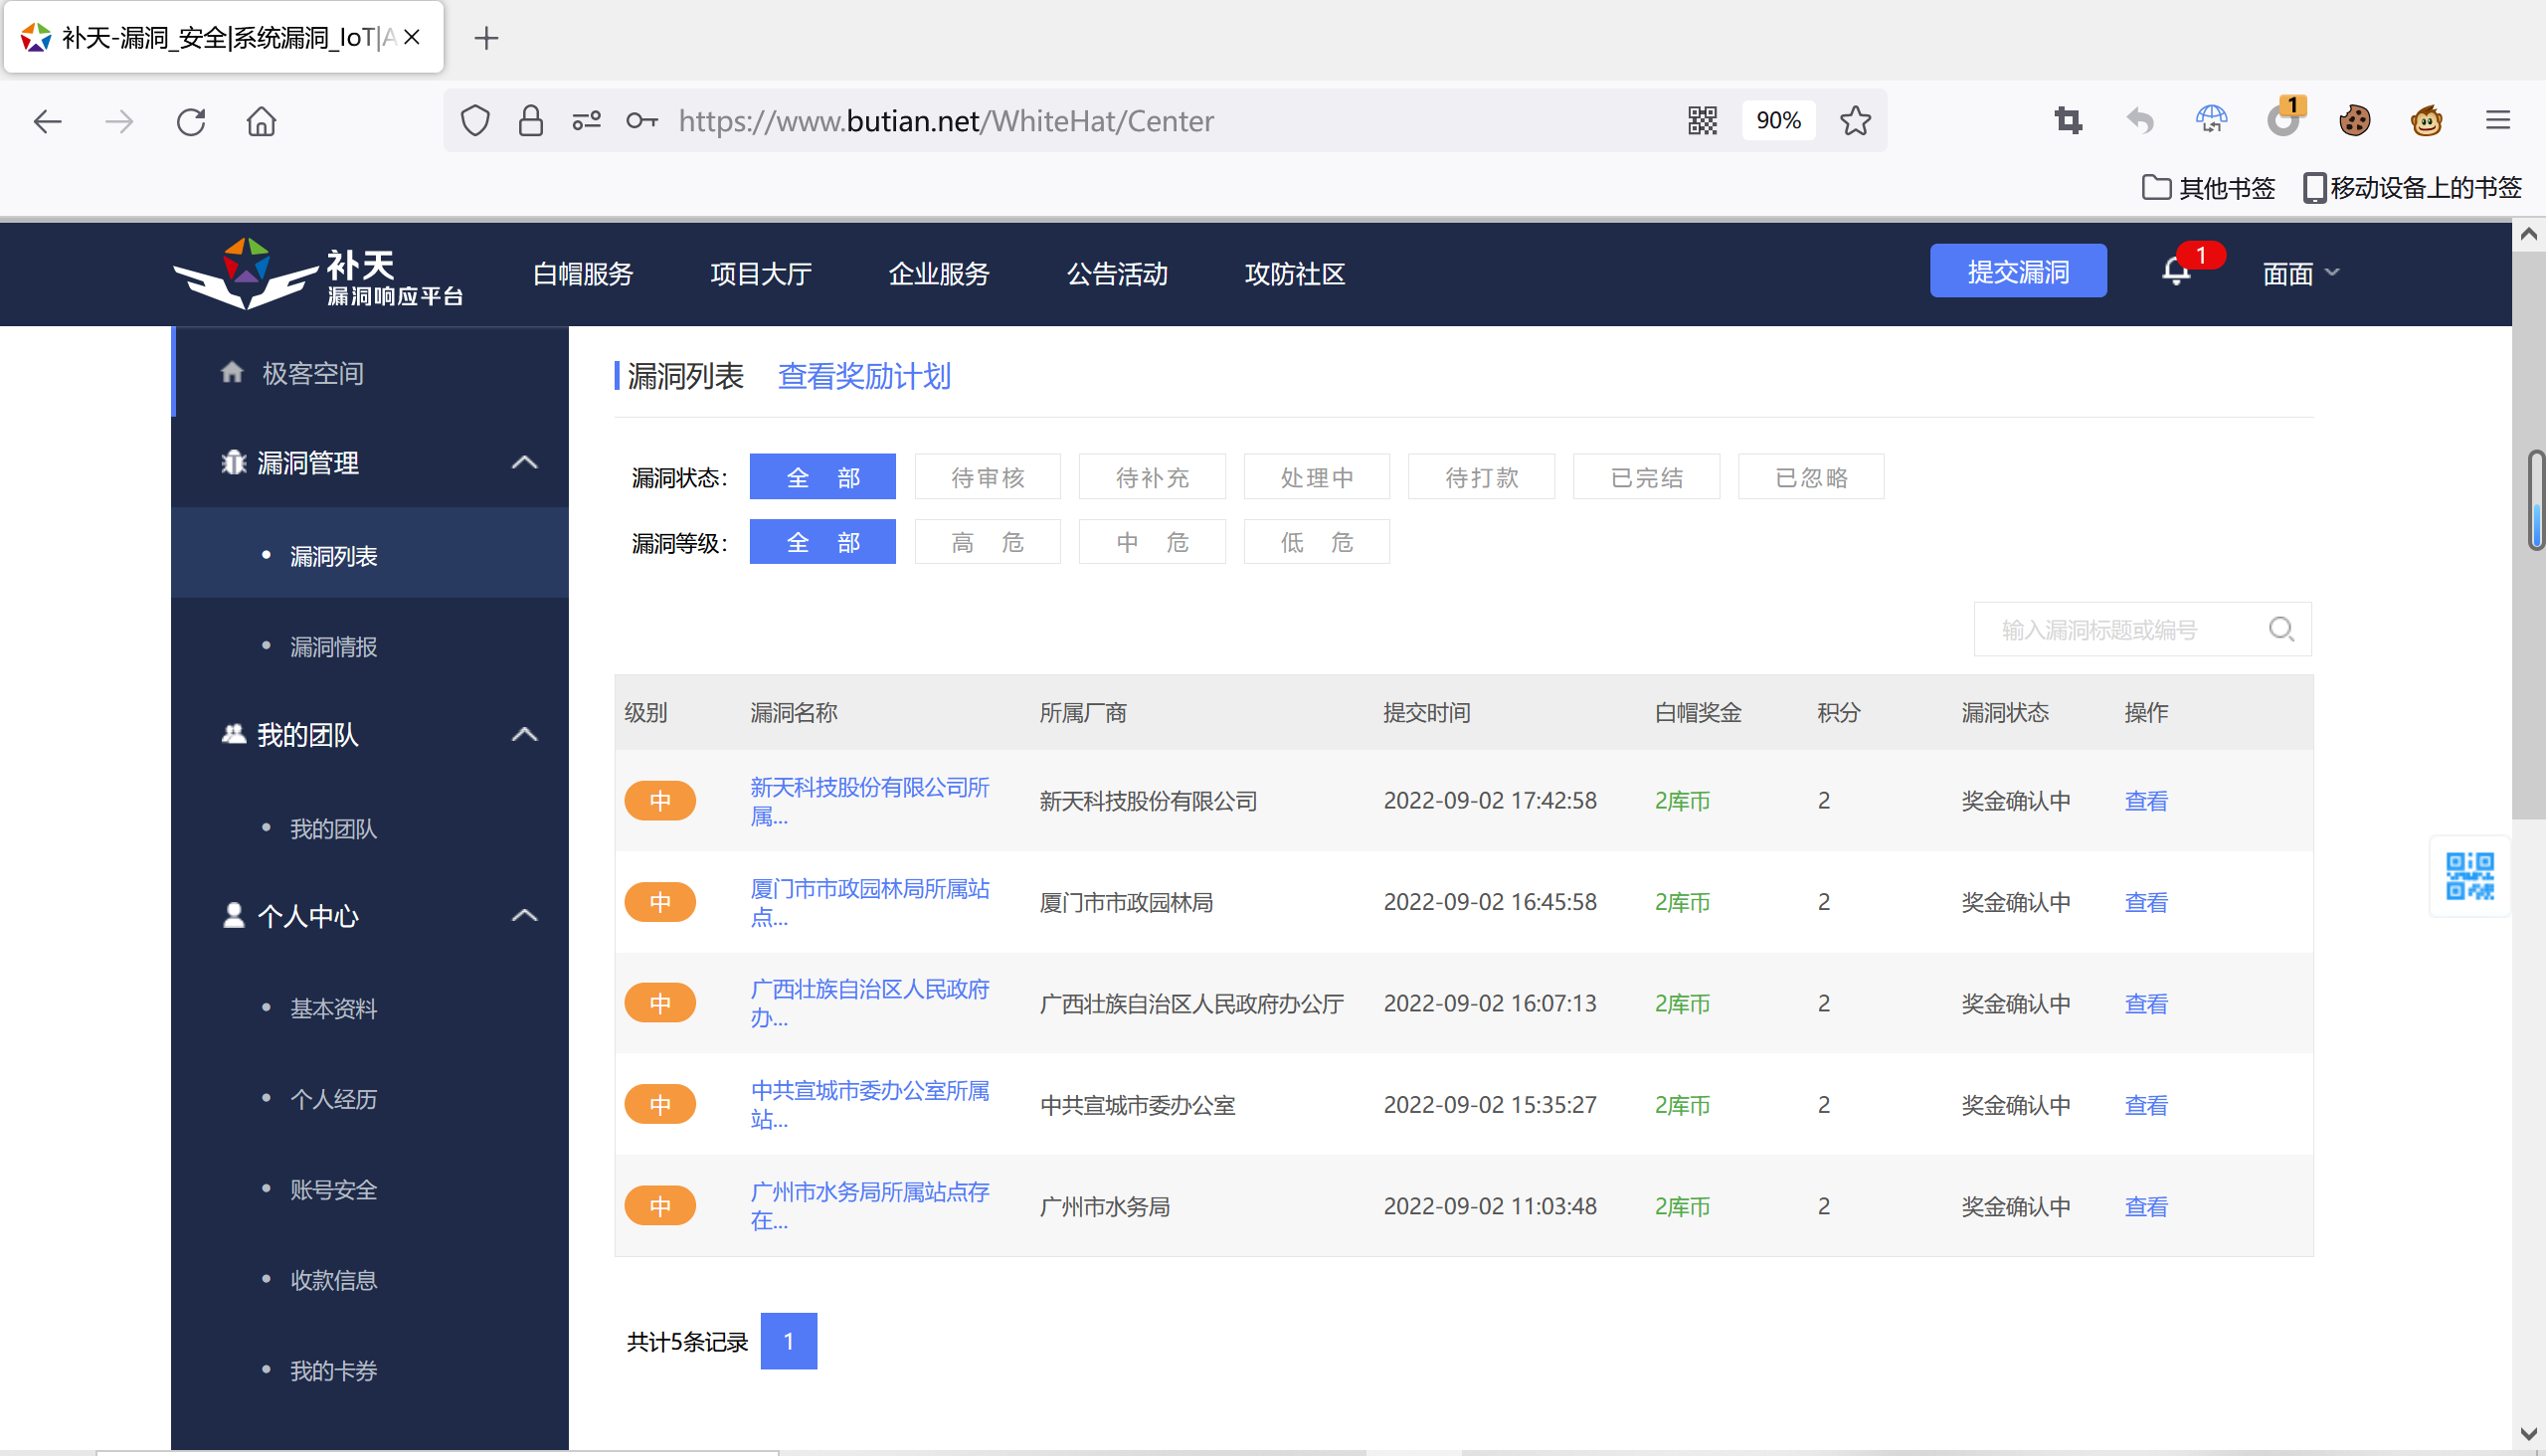This screenshot has height=1456, width=2546.
Task: Click the browser QR code generator icon
Action: tap(1702, 121)
